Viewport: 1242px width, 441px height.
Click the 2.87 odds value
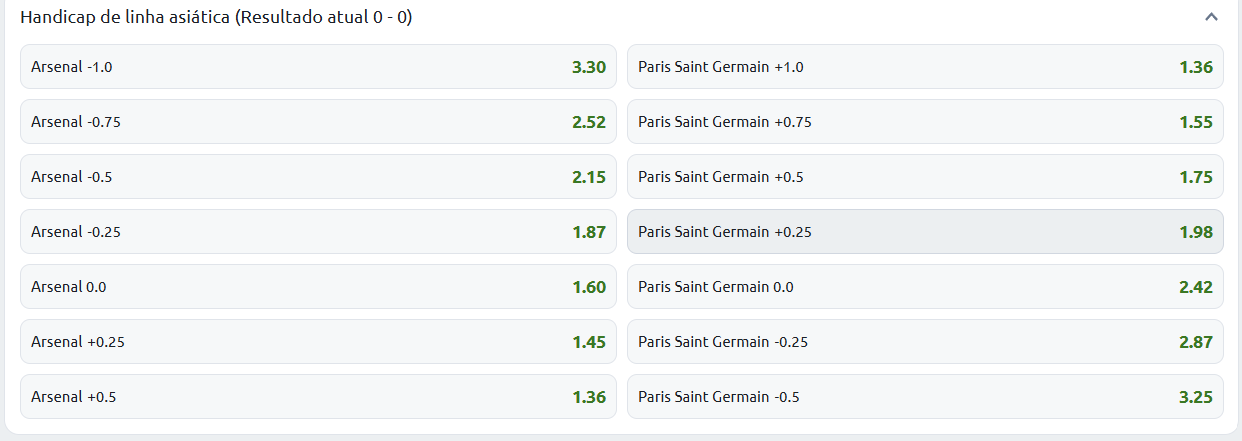[x=1195, y=342]
